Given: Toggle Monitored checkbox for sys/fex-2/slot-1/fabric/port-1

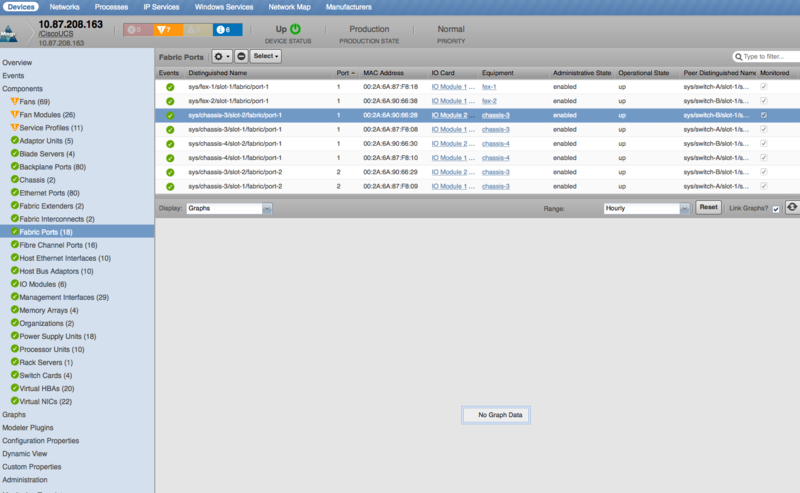Looking at the screenshot, I should [x=764, y=101].
